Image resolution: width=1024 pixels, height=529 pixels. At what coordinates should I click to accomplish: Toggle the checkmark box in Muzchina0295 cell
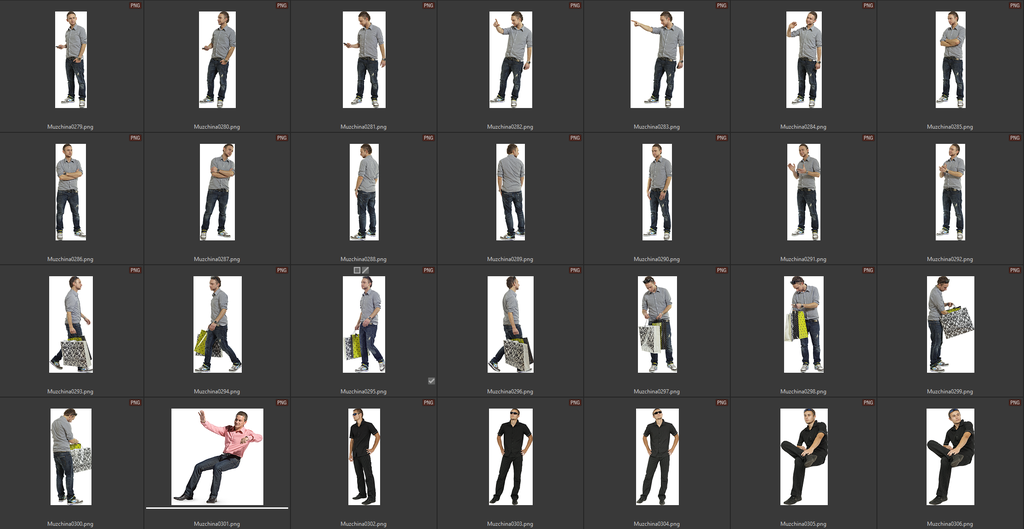[x=431, y=381]
